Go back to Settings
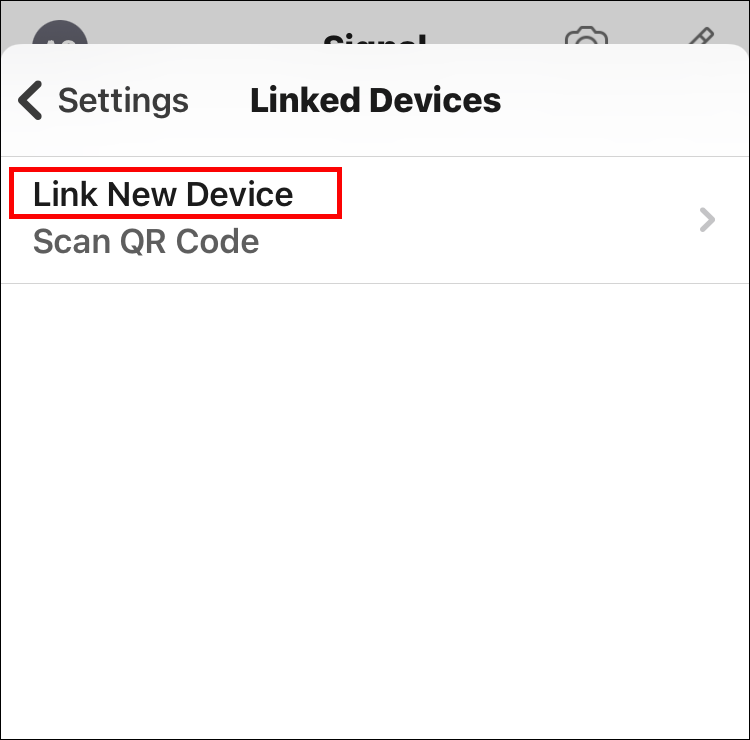750x740 pixels. (x=104, y=101)
